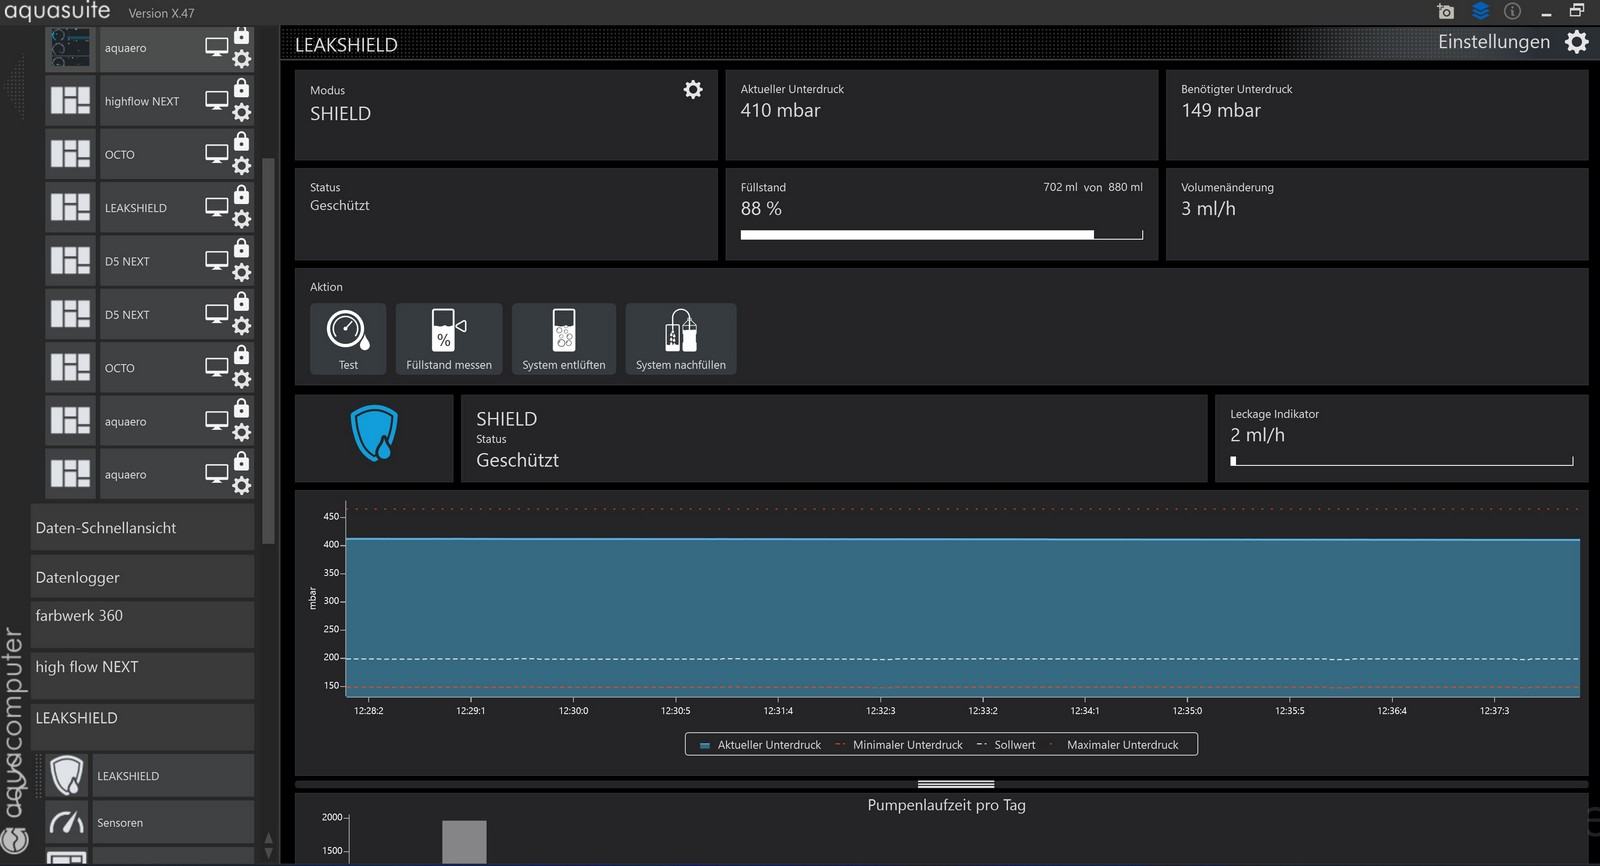Viewport: 1600px width, 866px height.
Task: Click the gray bar in Pumpenlaufzeit chart
Action: tap(464, 842)
